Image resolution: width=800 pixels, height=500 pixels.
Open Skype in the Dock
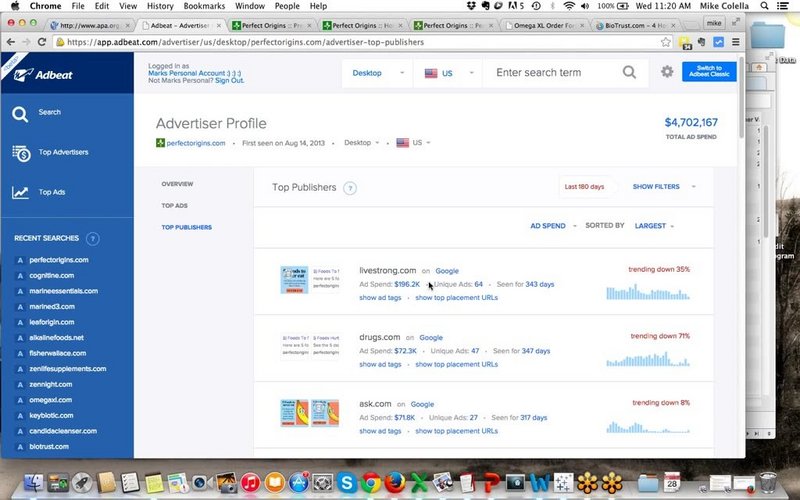347,482
